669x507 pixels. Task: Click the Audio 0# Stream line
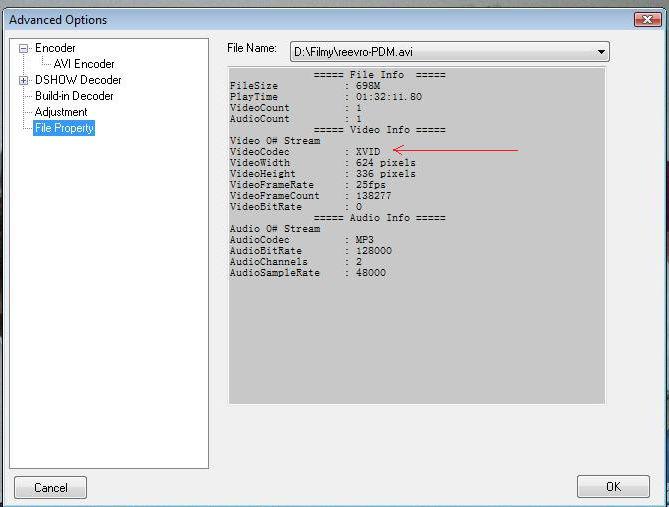pyautogui.click(x=275, y=229)
